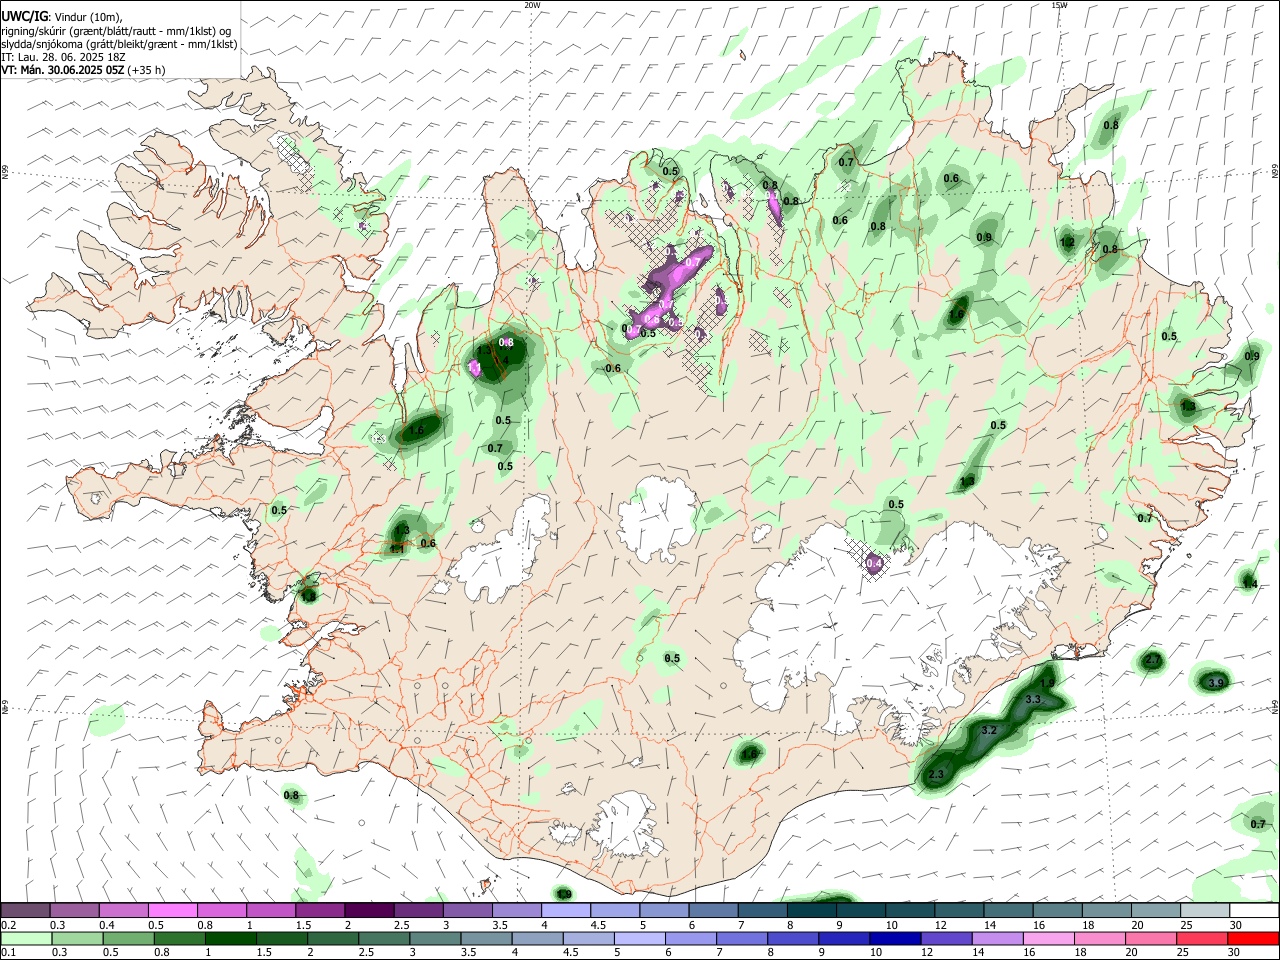
Task: Click the '3.3' precipitation value
Action: pos(1033,699)
